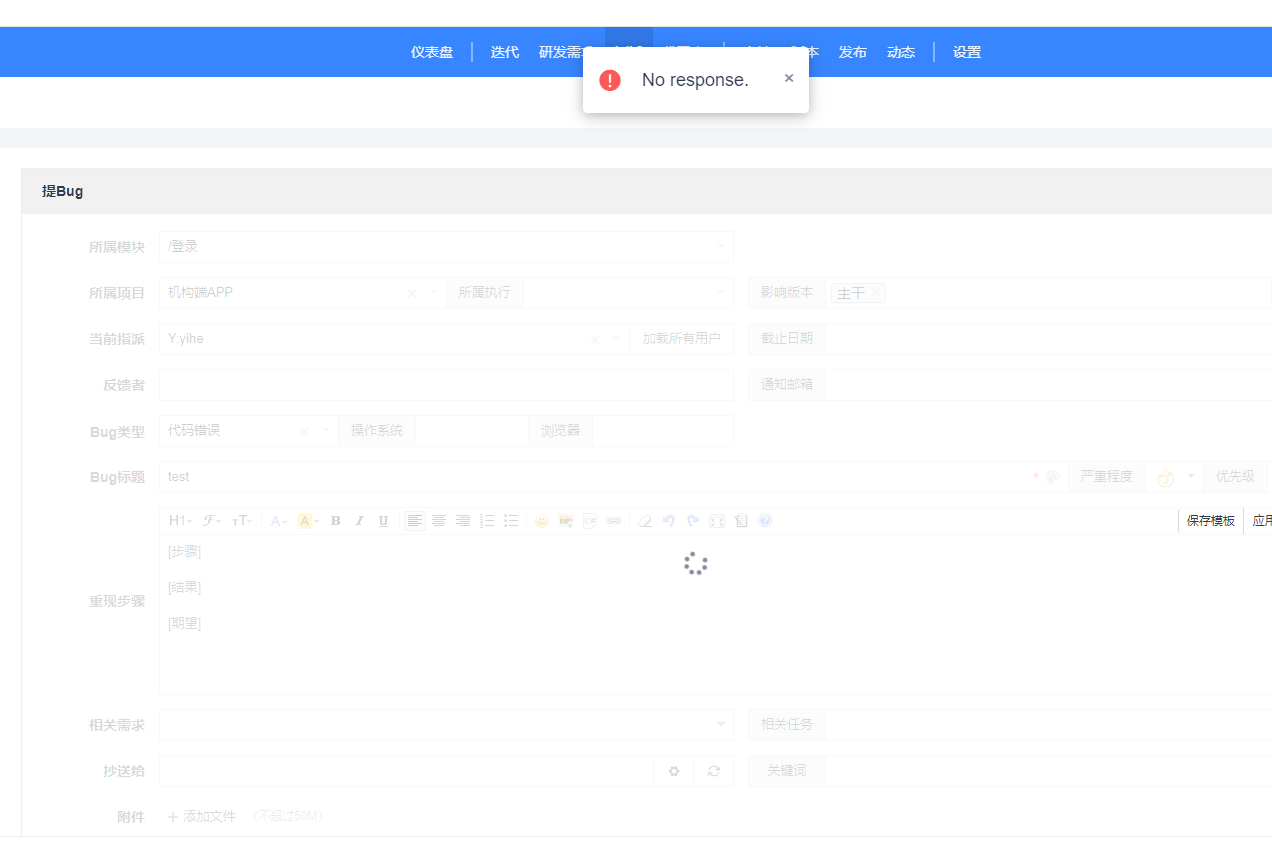This screenshot has width=1272, height=857.
Task: Toggle bold formatting
Action: (336, 521)
